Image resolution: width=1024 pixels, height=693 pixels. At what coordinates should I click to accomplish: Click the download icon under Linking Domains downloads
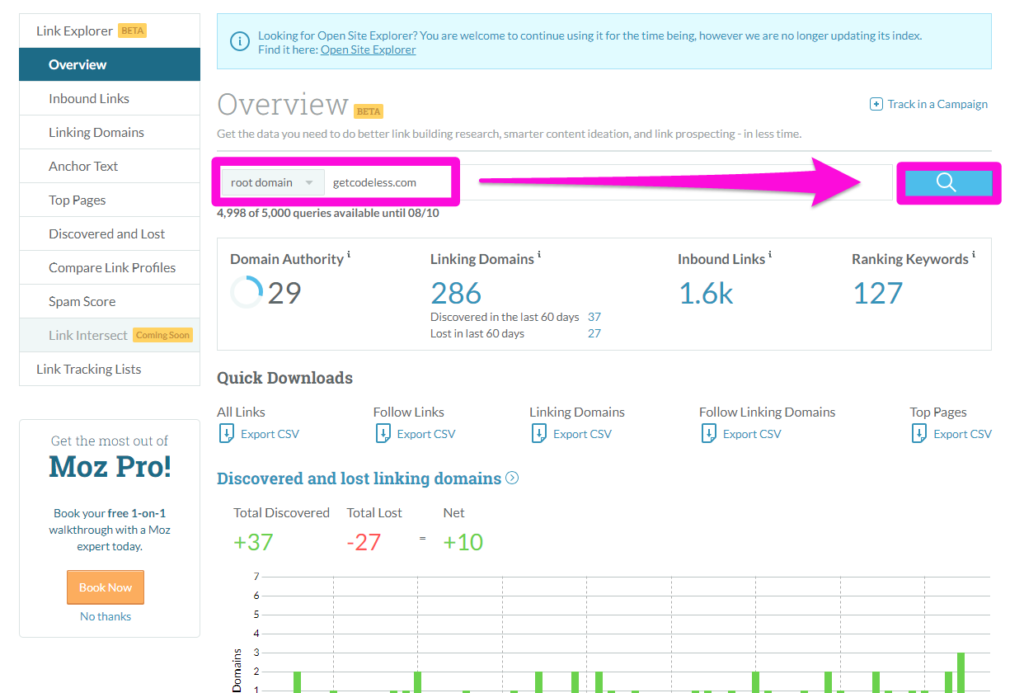[539, 433]
